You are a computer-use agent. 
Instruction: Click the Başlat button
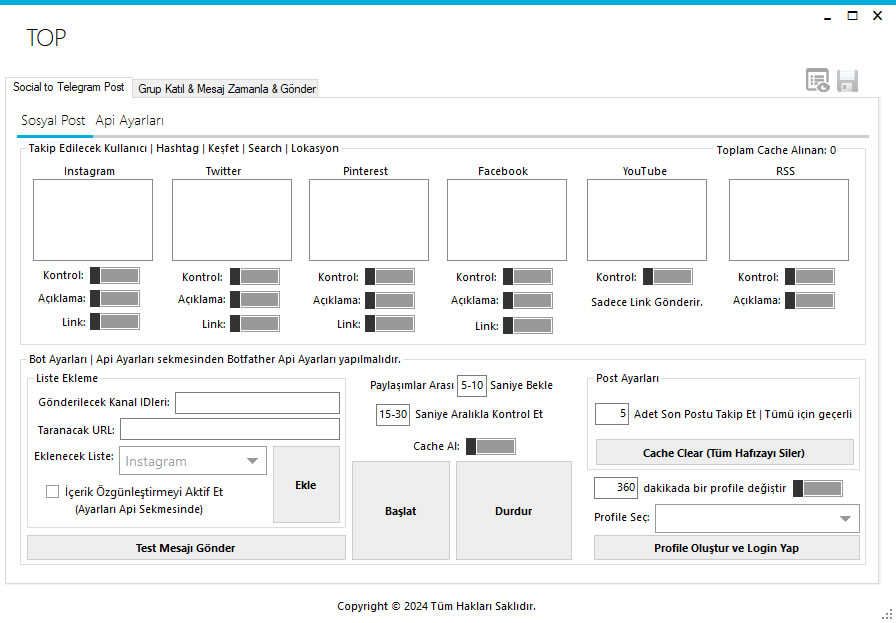(x=401, y=510)
